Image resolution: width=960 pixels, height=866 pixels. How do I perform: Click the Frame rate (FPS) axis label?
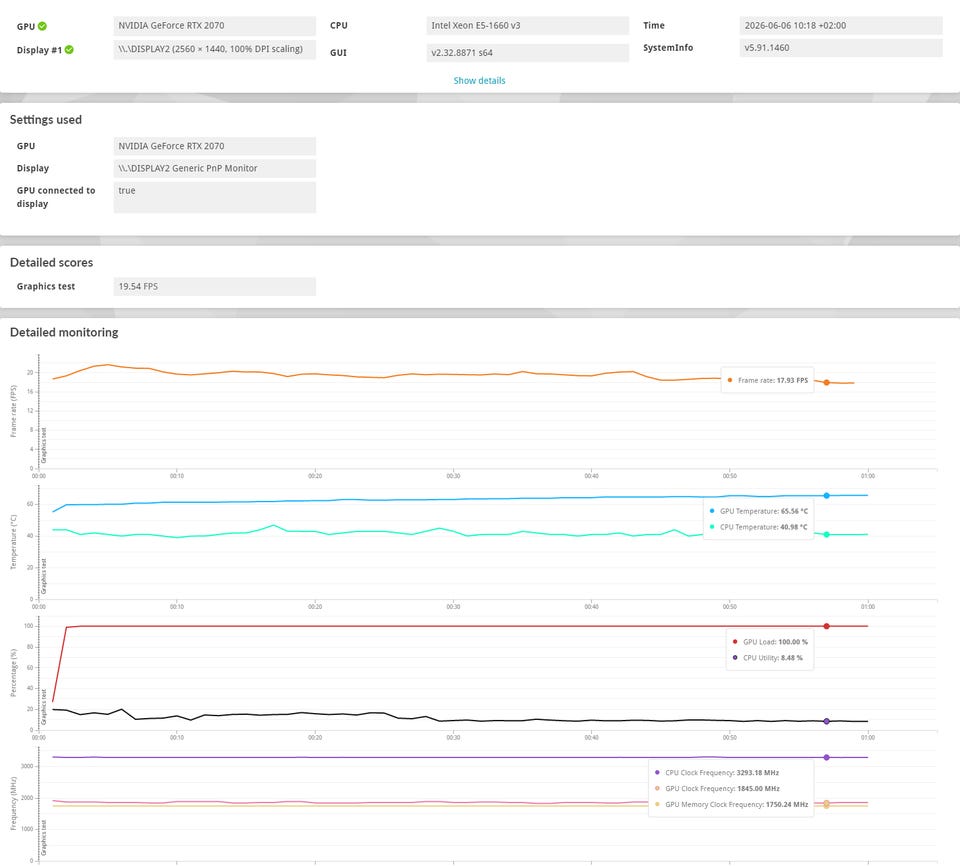[13, 411]
